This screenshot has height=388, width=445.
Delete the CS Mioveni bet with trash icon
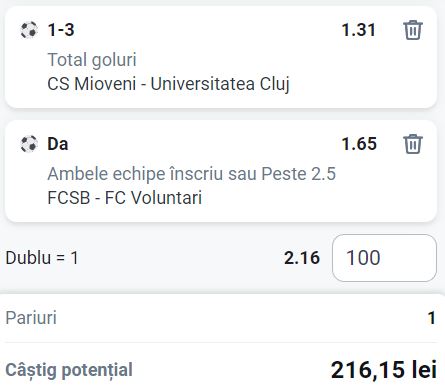tap(413, 30)
